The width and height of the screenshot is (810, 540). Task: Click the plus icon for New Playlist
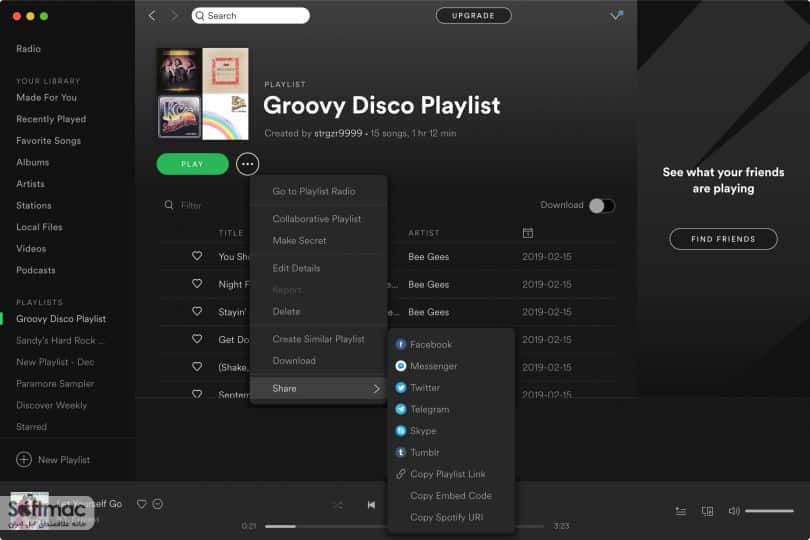pyautogui.click(x=24, y=459)
